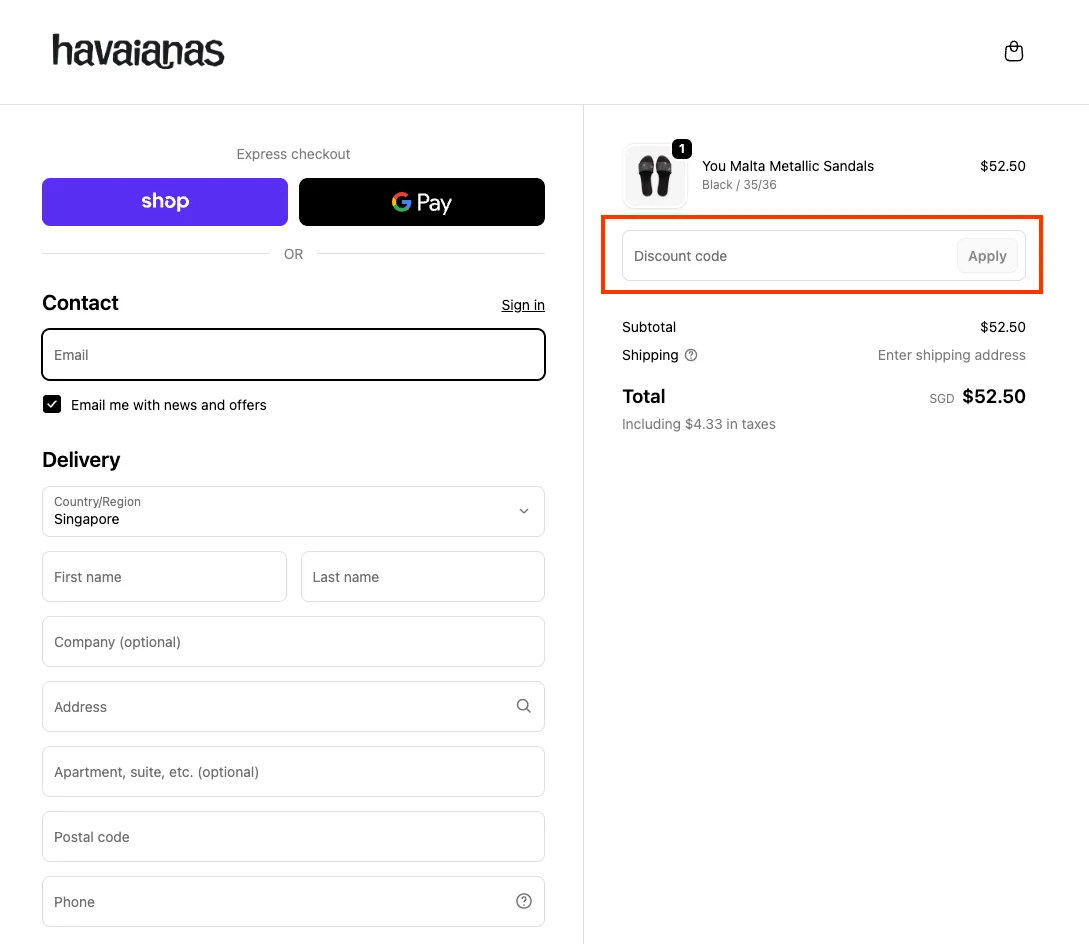Click the Apartment, suite, etc. field
The width and height of the screenshot is (1089, 944).
[x=293, y=771]
